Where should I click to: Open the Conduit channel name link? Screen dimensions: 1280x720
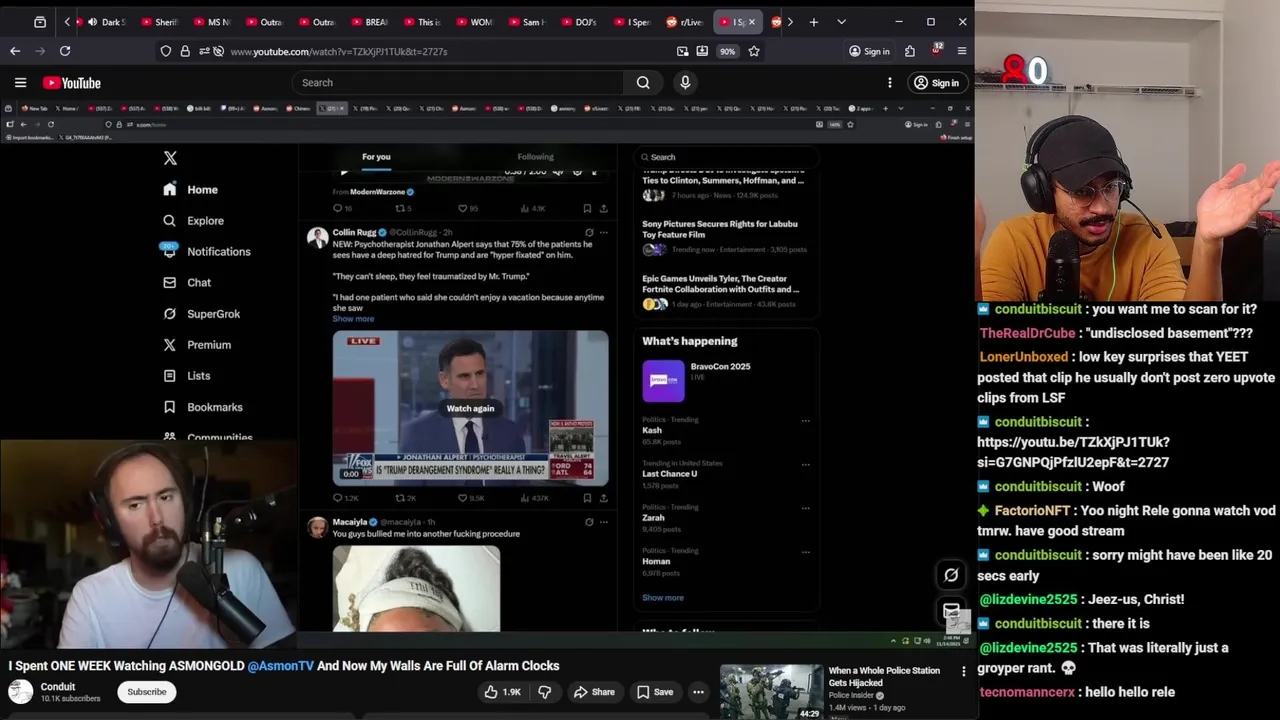(x=58, y=687)
